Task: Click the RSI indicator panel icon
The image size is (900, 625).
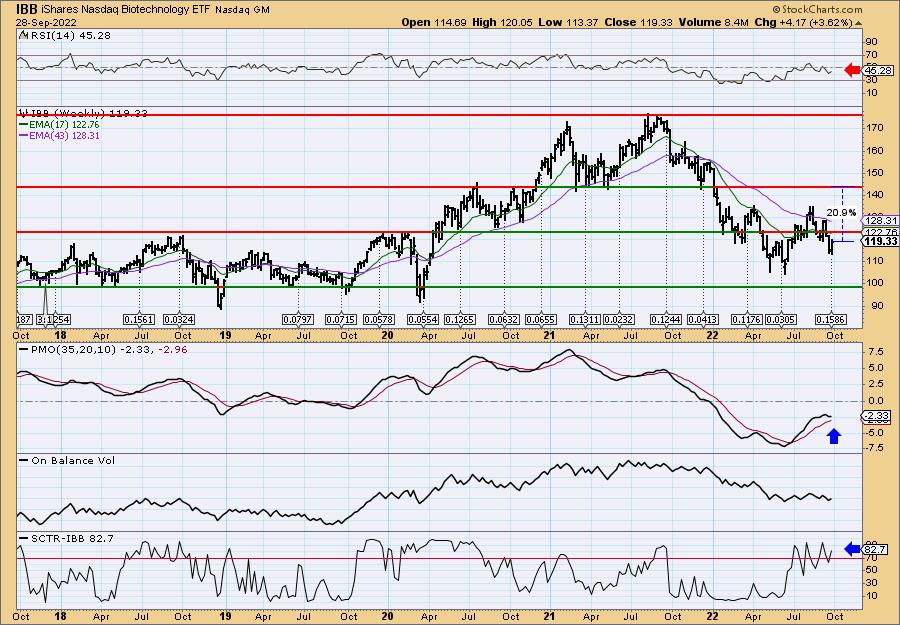Action: click(23, 35)
